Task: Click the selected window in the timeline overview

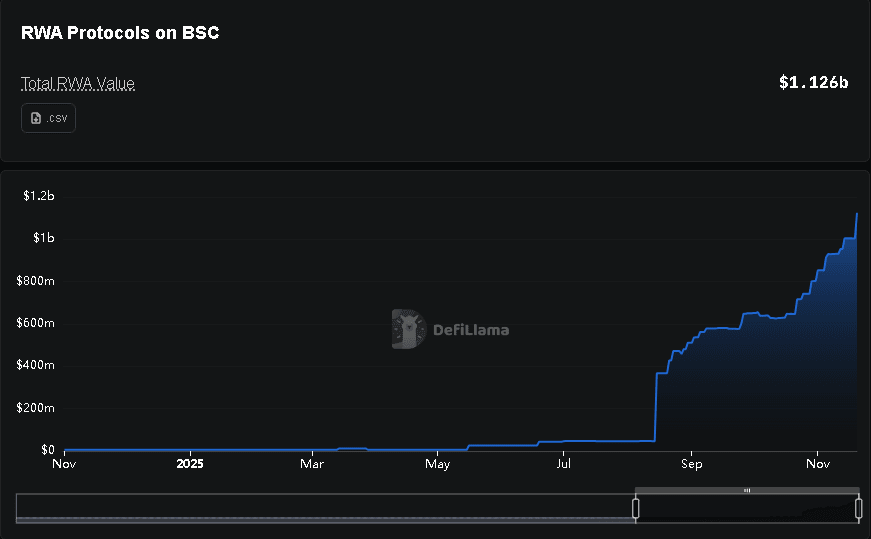Action: click(747, 510)
